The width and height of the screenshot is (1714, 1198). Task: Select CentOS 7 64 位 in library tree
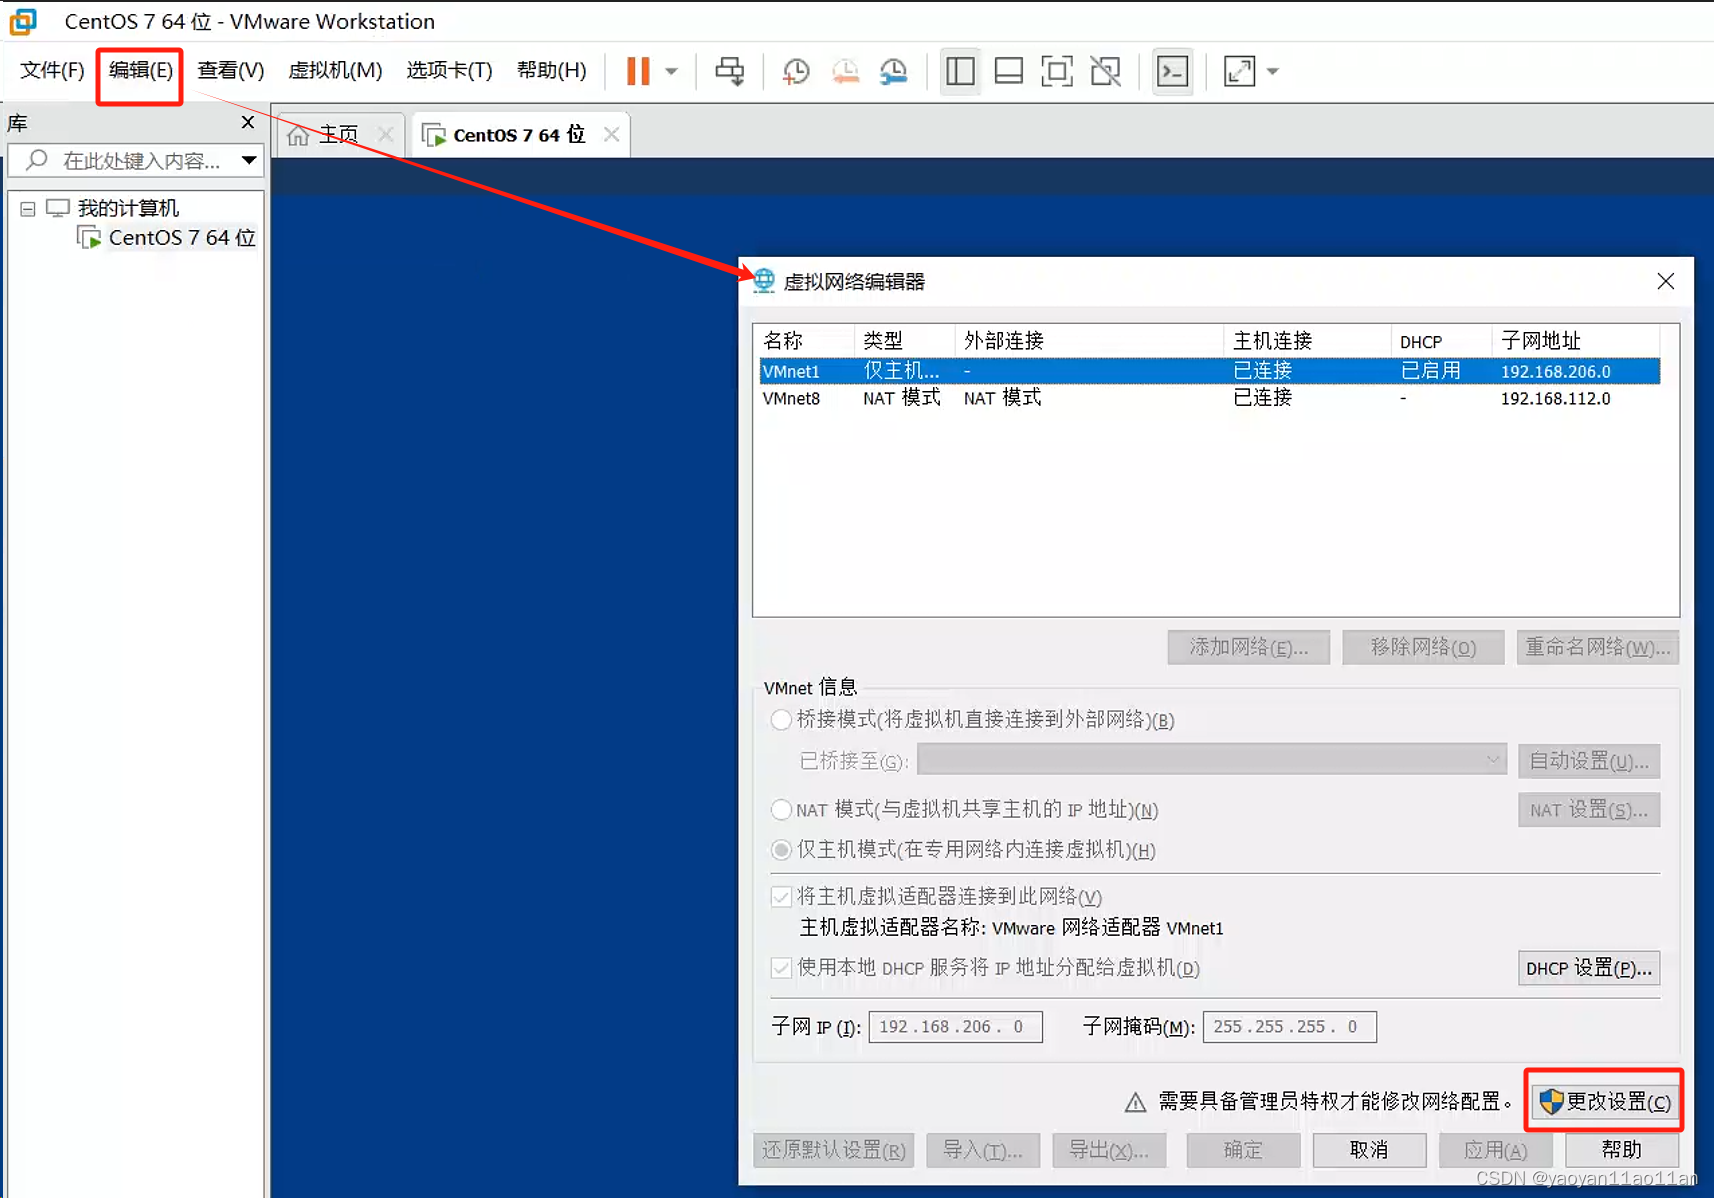[x=181, y=238]
